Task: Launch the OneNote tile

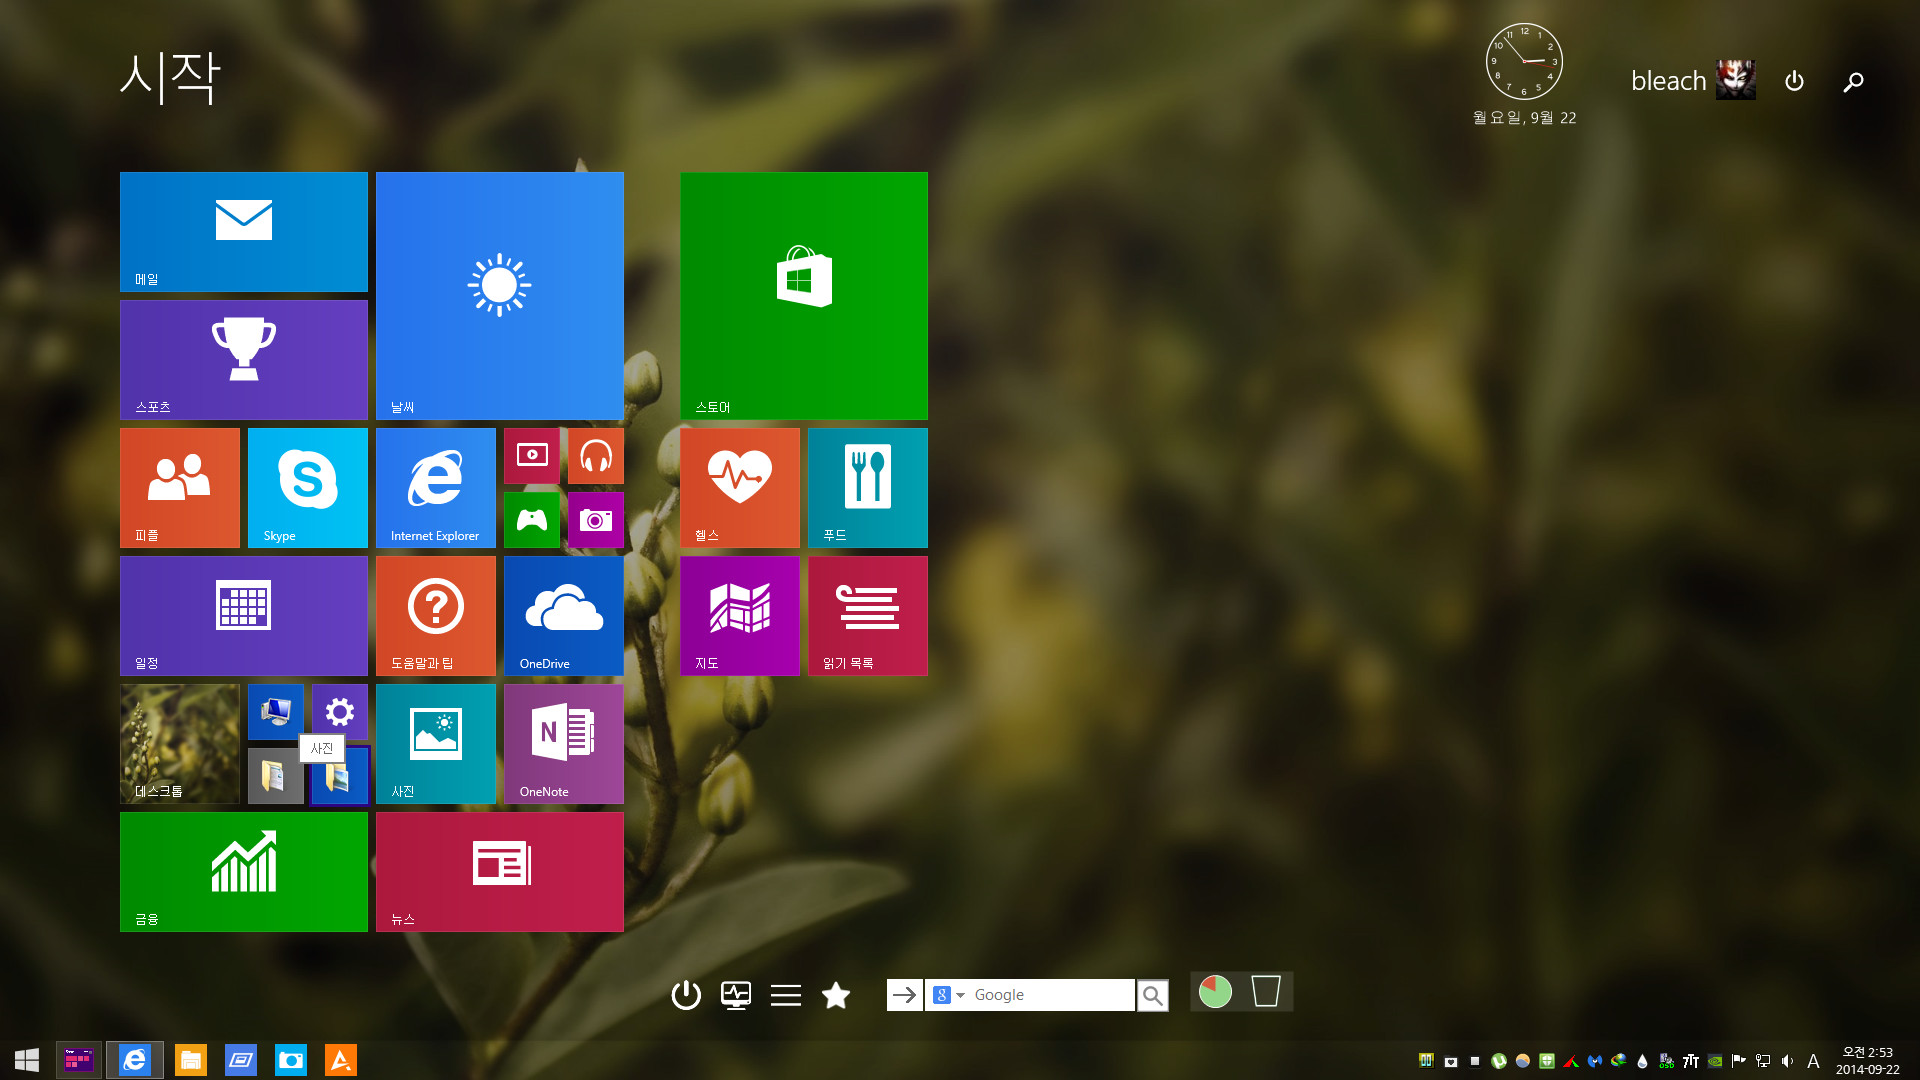Action: pos(564,744)
